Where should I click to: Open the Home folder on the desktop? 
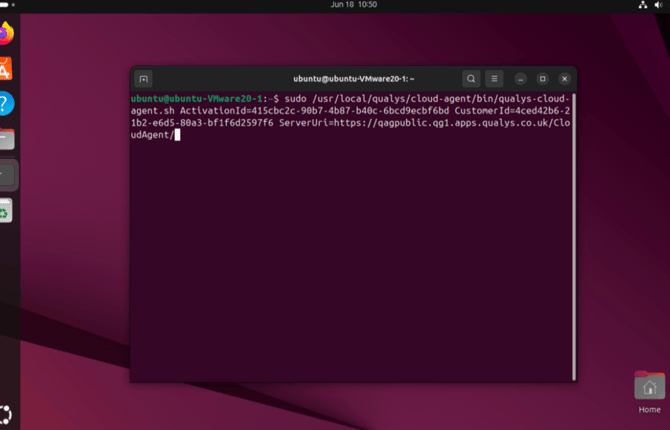tap(649, 392)
